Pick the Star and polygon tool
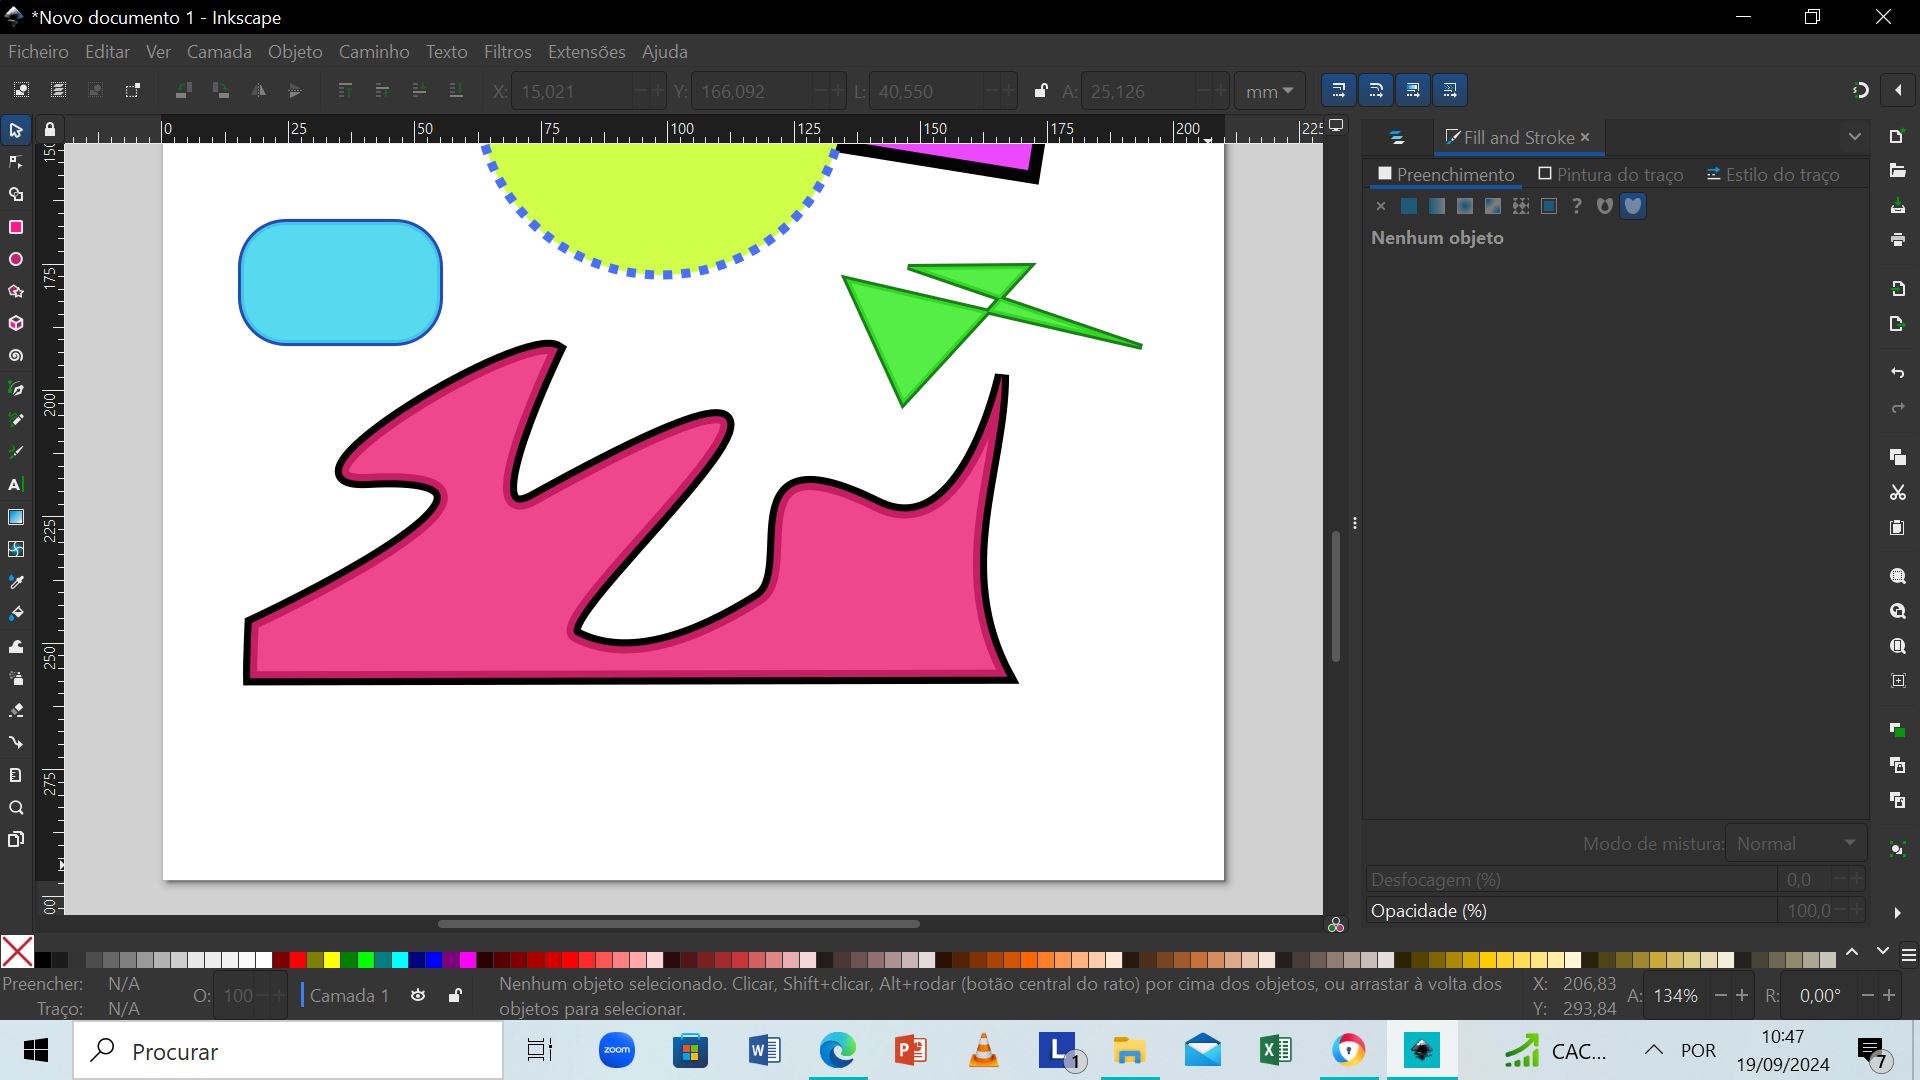The height and width of the screenshot is (1080, 1920). click(x=16, y=291)
